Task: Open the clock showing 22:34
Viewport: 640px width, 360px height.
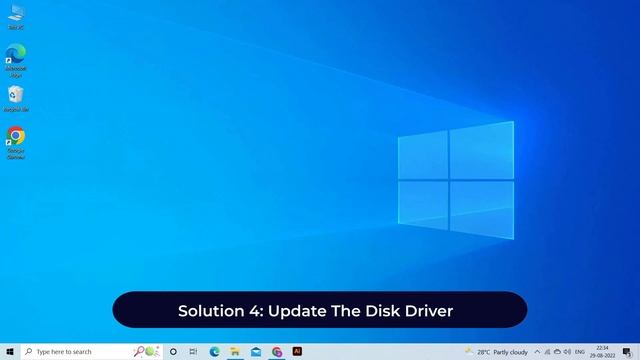Action: [602, 352]
